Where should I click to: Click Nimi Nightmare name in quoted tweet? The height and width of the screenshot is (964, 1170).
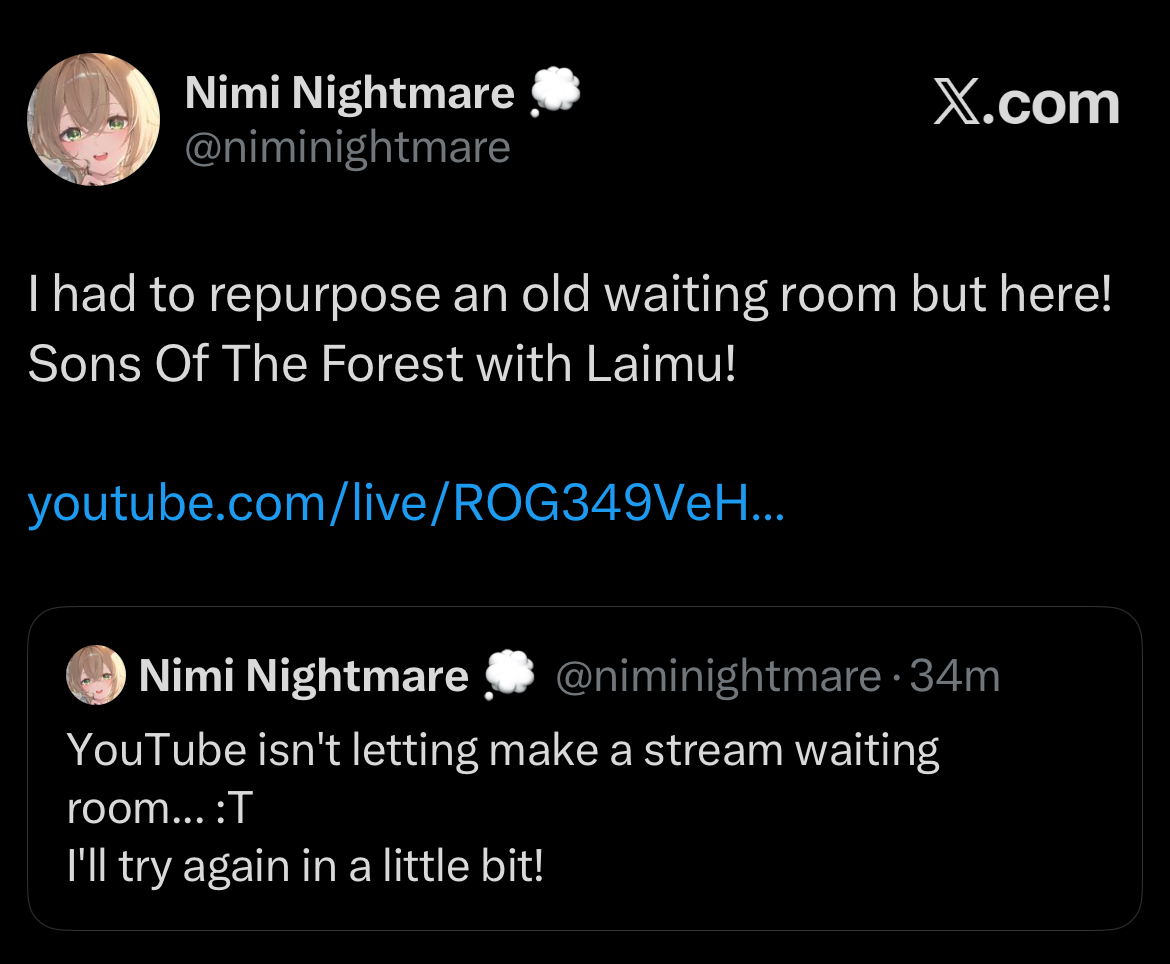304,676
